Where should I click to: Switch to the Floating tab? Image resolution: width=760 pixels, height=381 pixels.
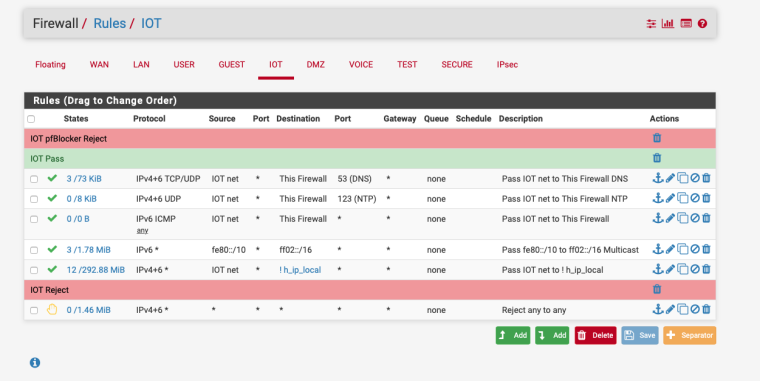50,64
